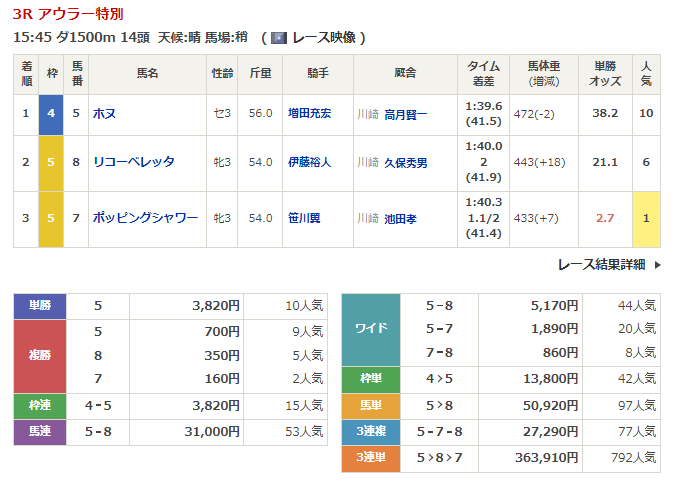Screen dimensions: 679x482
Task: Click the yellow highlighted popularity 1 cell
Action: 646,218
